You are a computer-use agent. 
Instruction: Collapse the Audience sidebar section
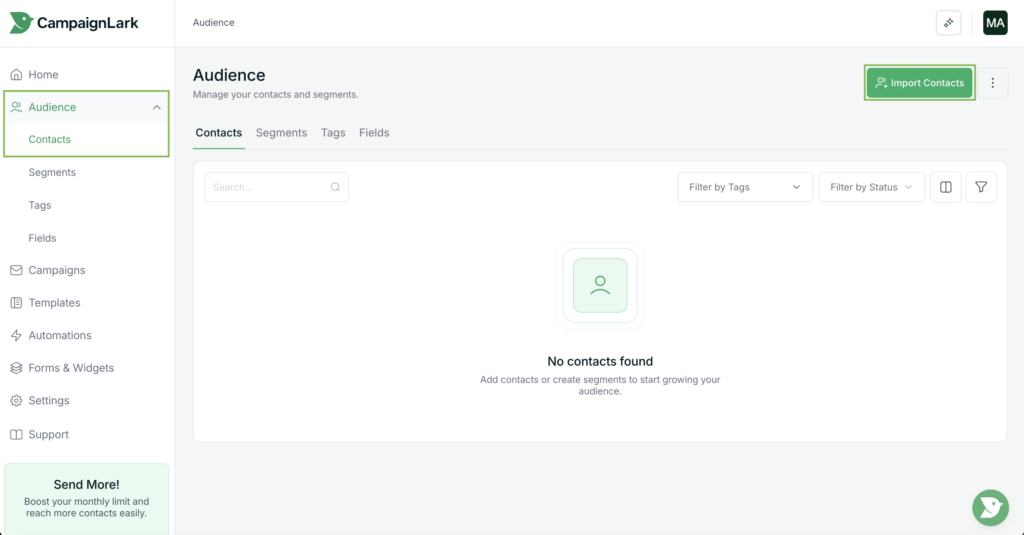coord(156,108)
